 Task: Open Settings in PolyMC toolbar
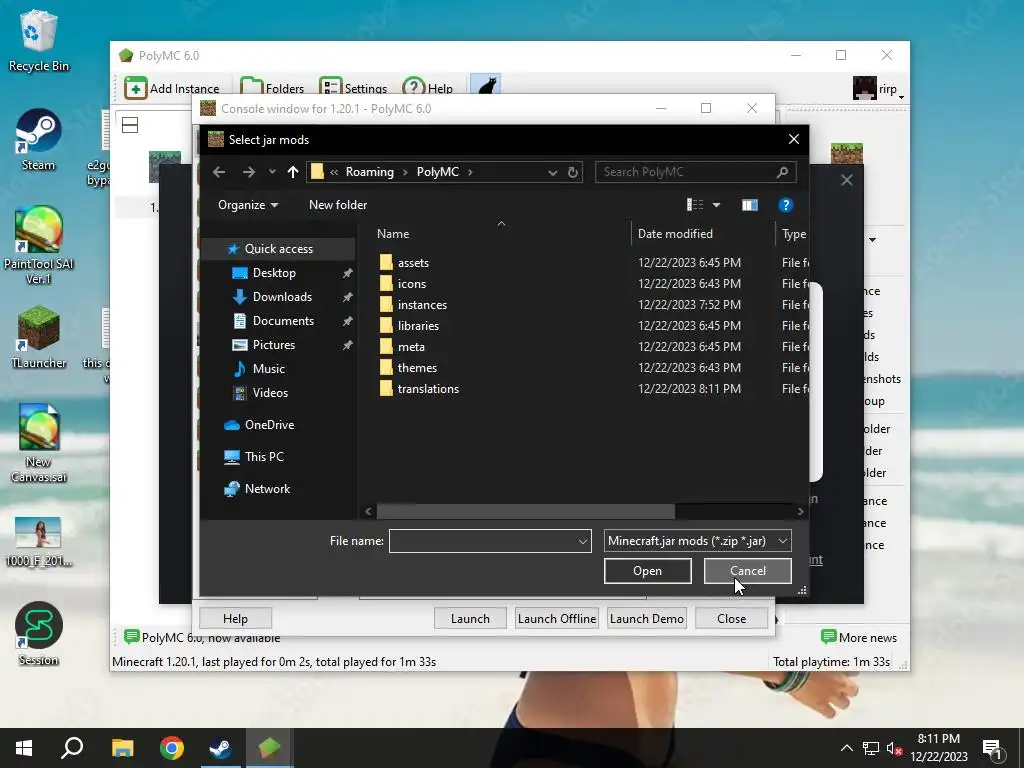[x=353, y=88]
